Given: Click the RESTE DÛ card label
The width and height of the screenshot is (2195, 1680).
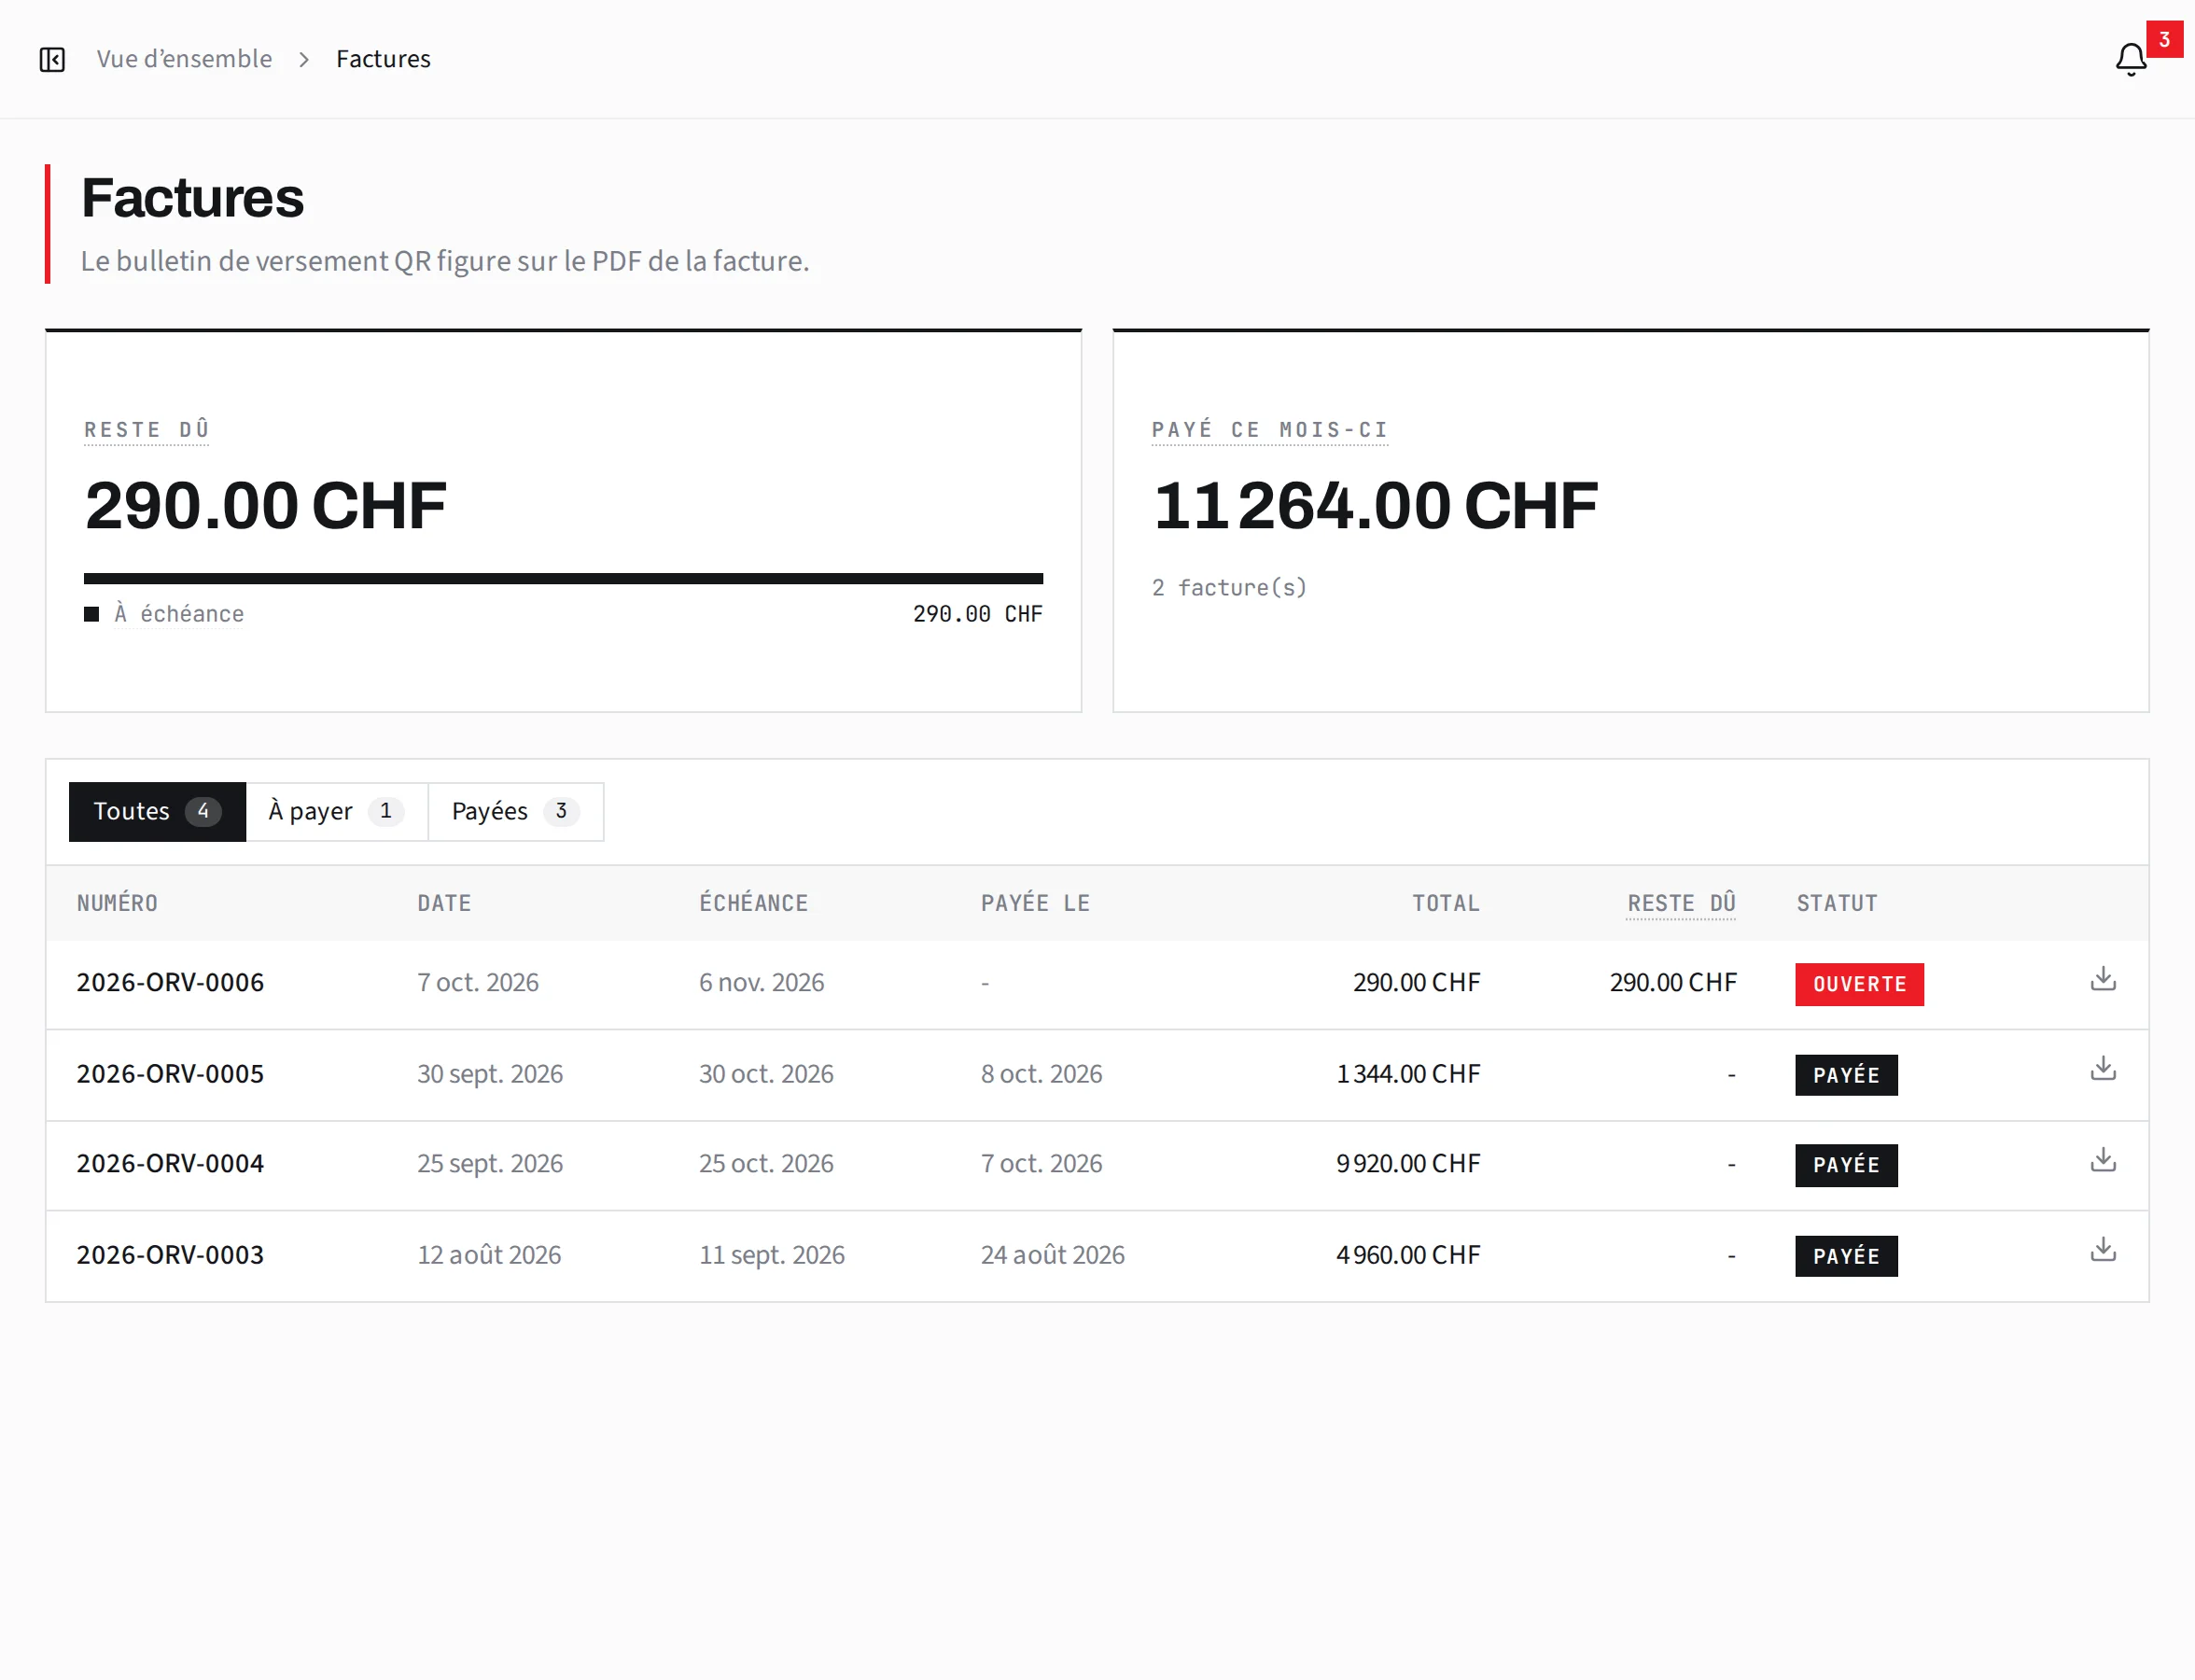Looking at the screenshot, I should [x=147, y=430].
